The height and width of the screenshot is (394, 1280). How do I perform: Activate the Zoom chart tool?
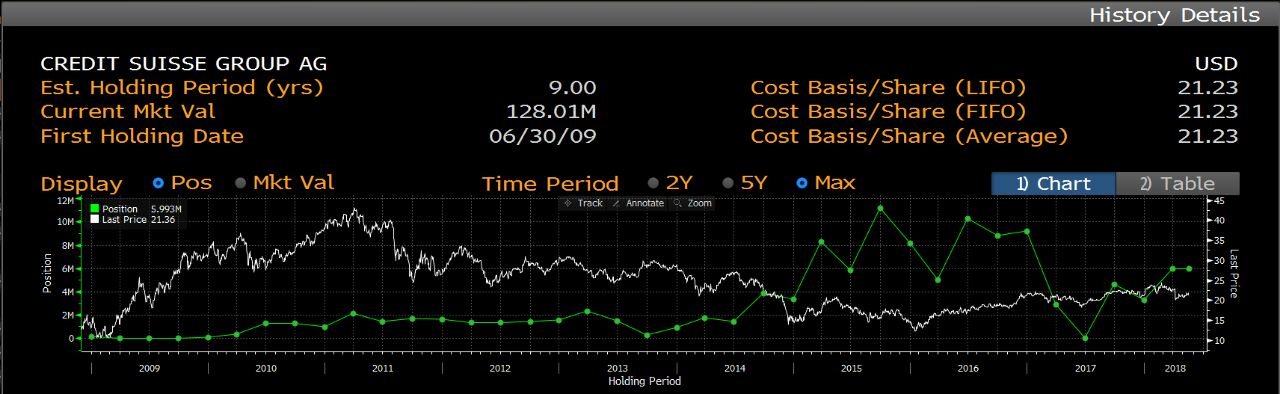pyautogui.click(x=692, y=203)
